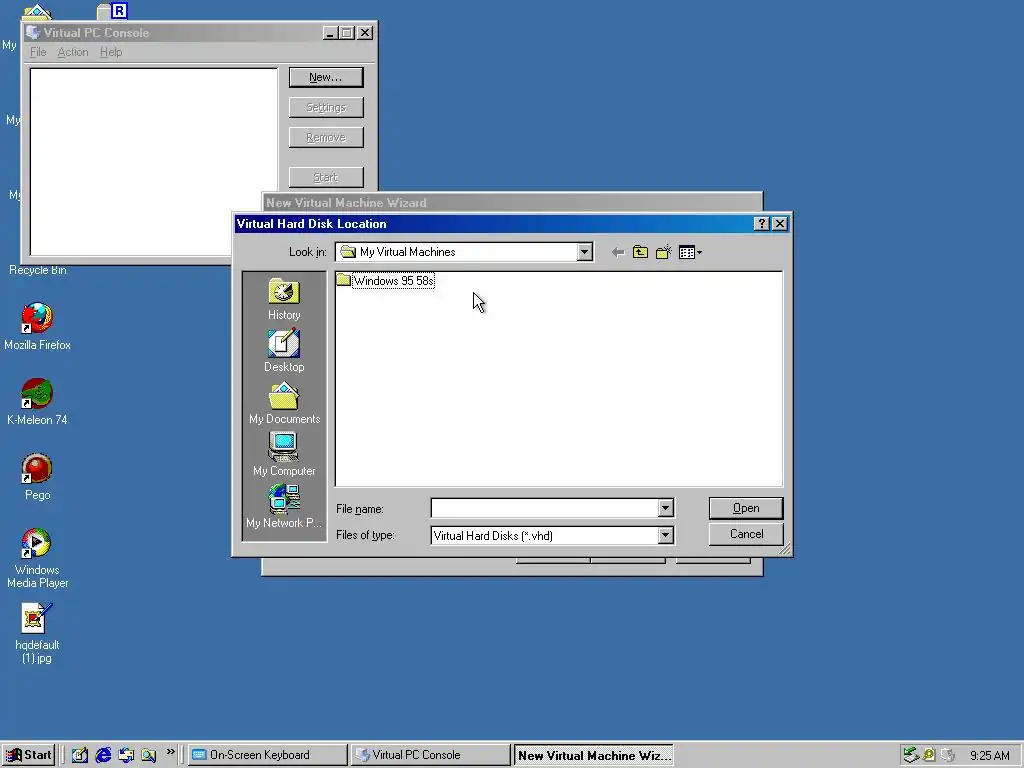Open My Computer in the places bar

[x=284, y=455]
